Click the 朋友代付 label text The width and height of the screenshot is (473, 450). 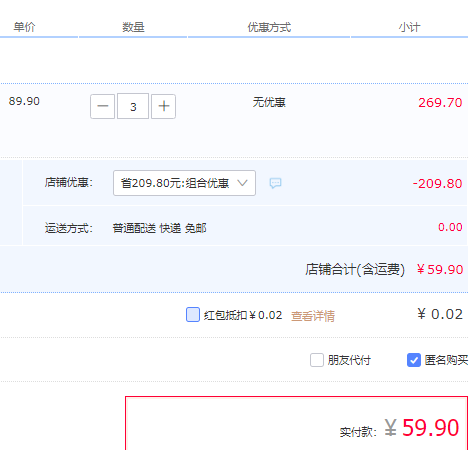click(x=349, y=360)
